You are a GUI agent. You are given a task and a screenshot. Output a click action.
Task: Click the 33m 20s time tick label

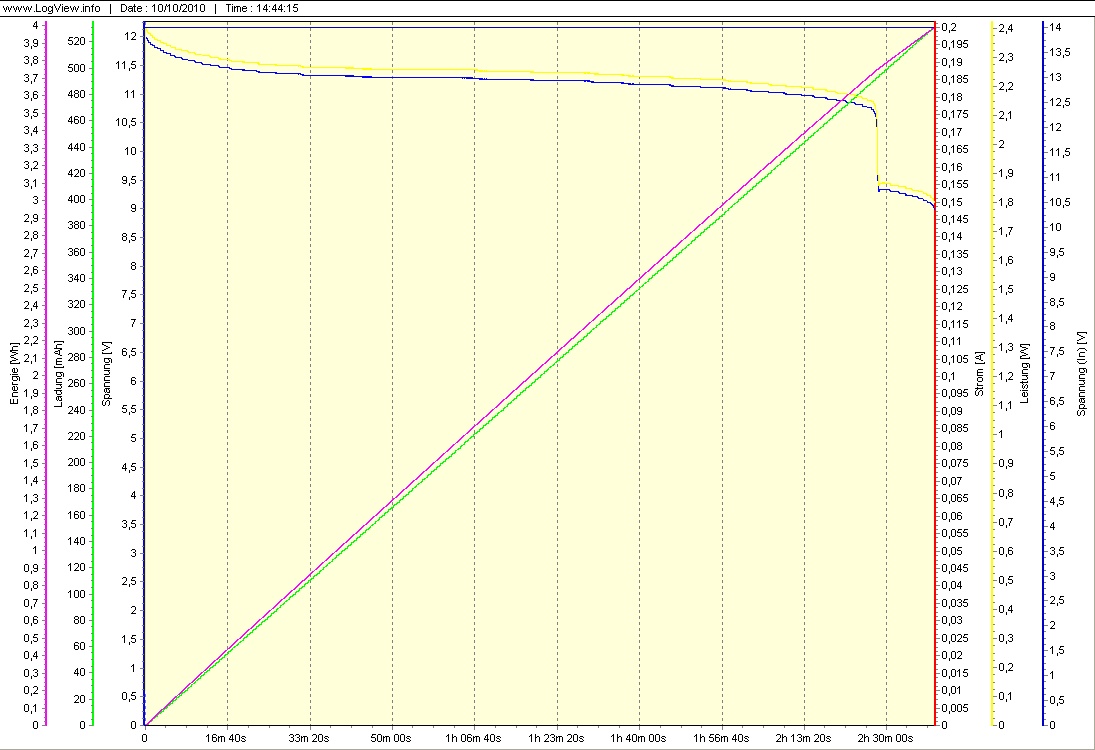(309, 738)
